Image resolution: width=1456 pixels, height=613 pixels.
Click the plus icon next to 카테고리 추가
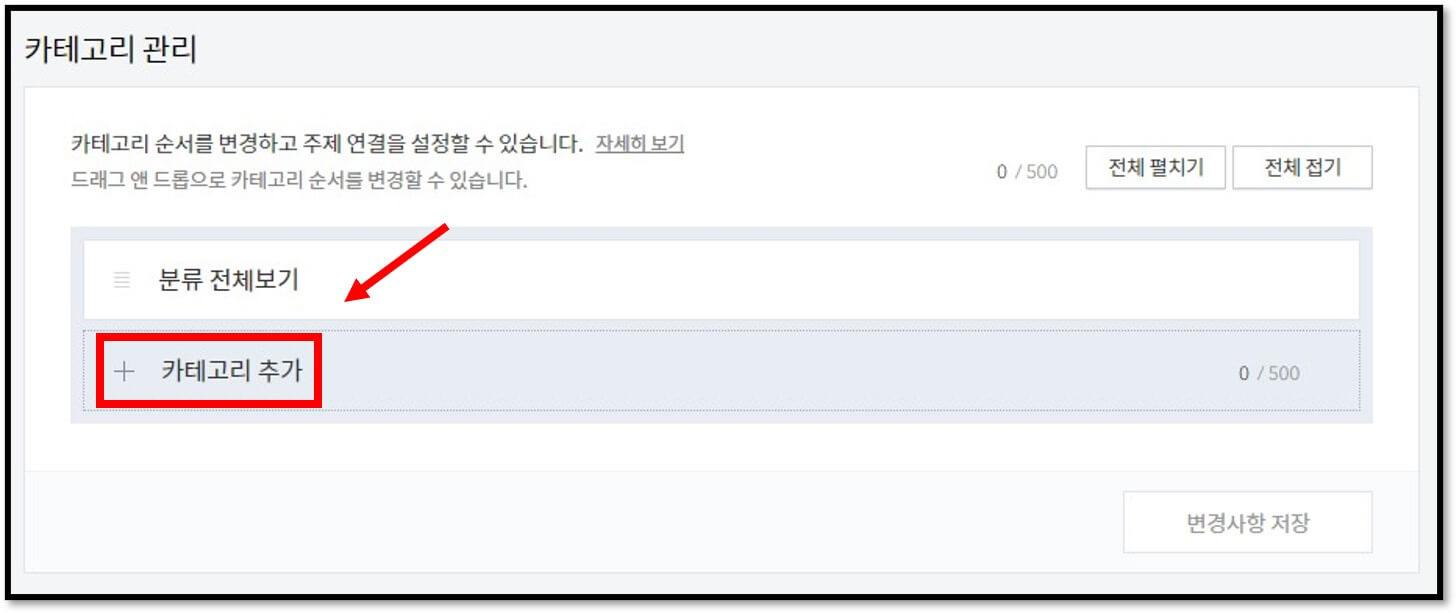124,372
